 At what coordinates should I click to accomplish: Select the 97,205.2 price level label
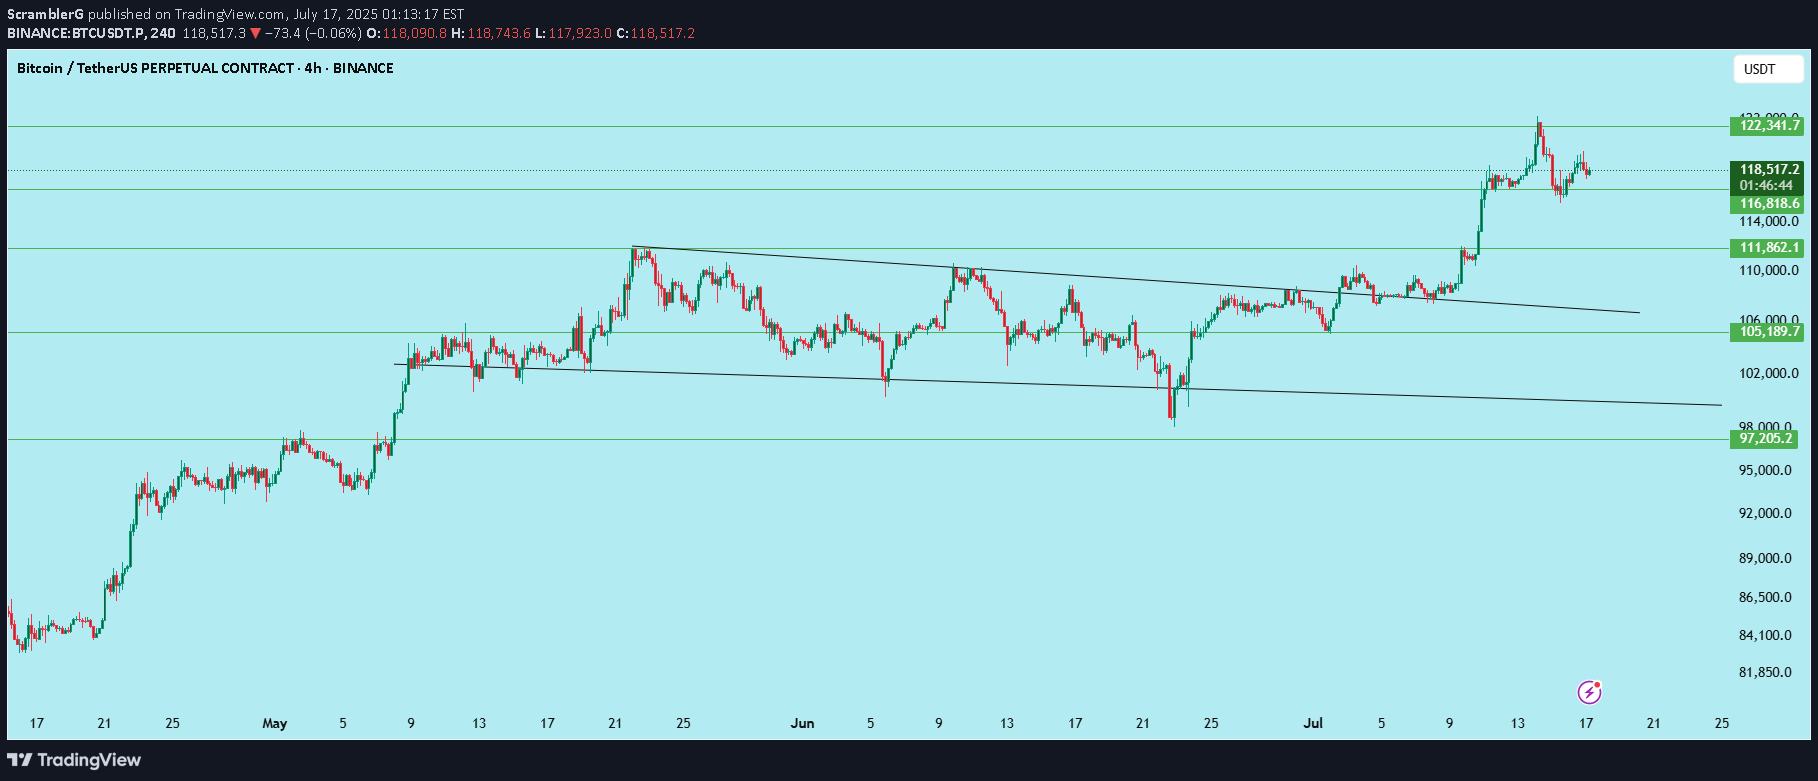[1764, 439]
